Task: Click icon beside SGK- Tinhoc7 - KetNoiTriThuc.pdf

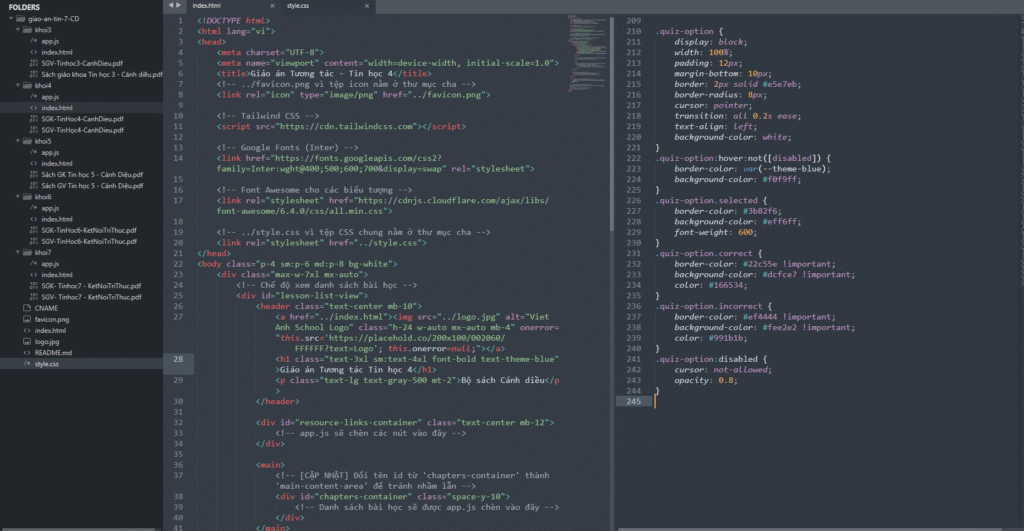Action: pos(34,285)
